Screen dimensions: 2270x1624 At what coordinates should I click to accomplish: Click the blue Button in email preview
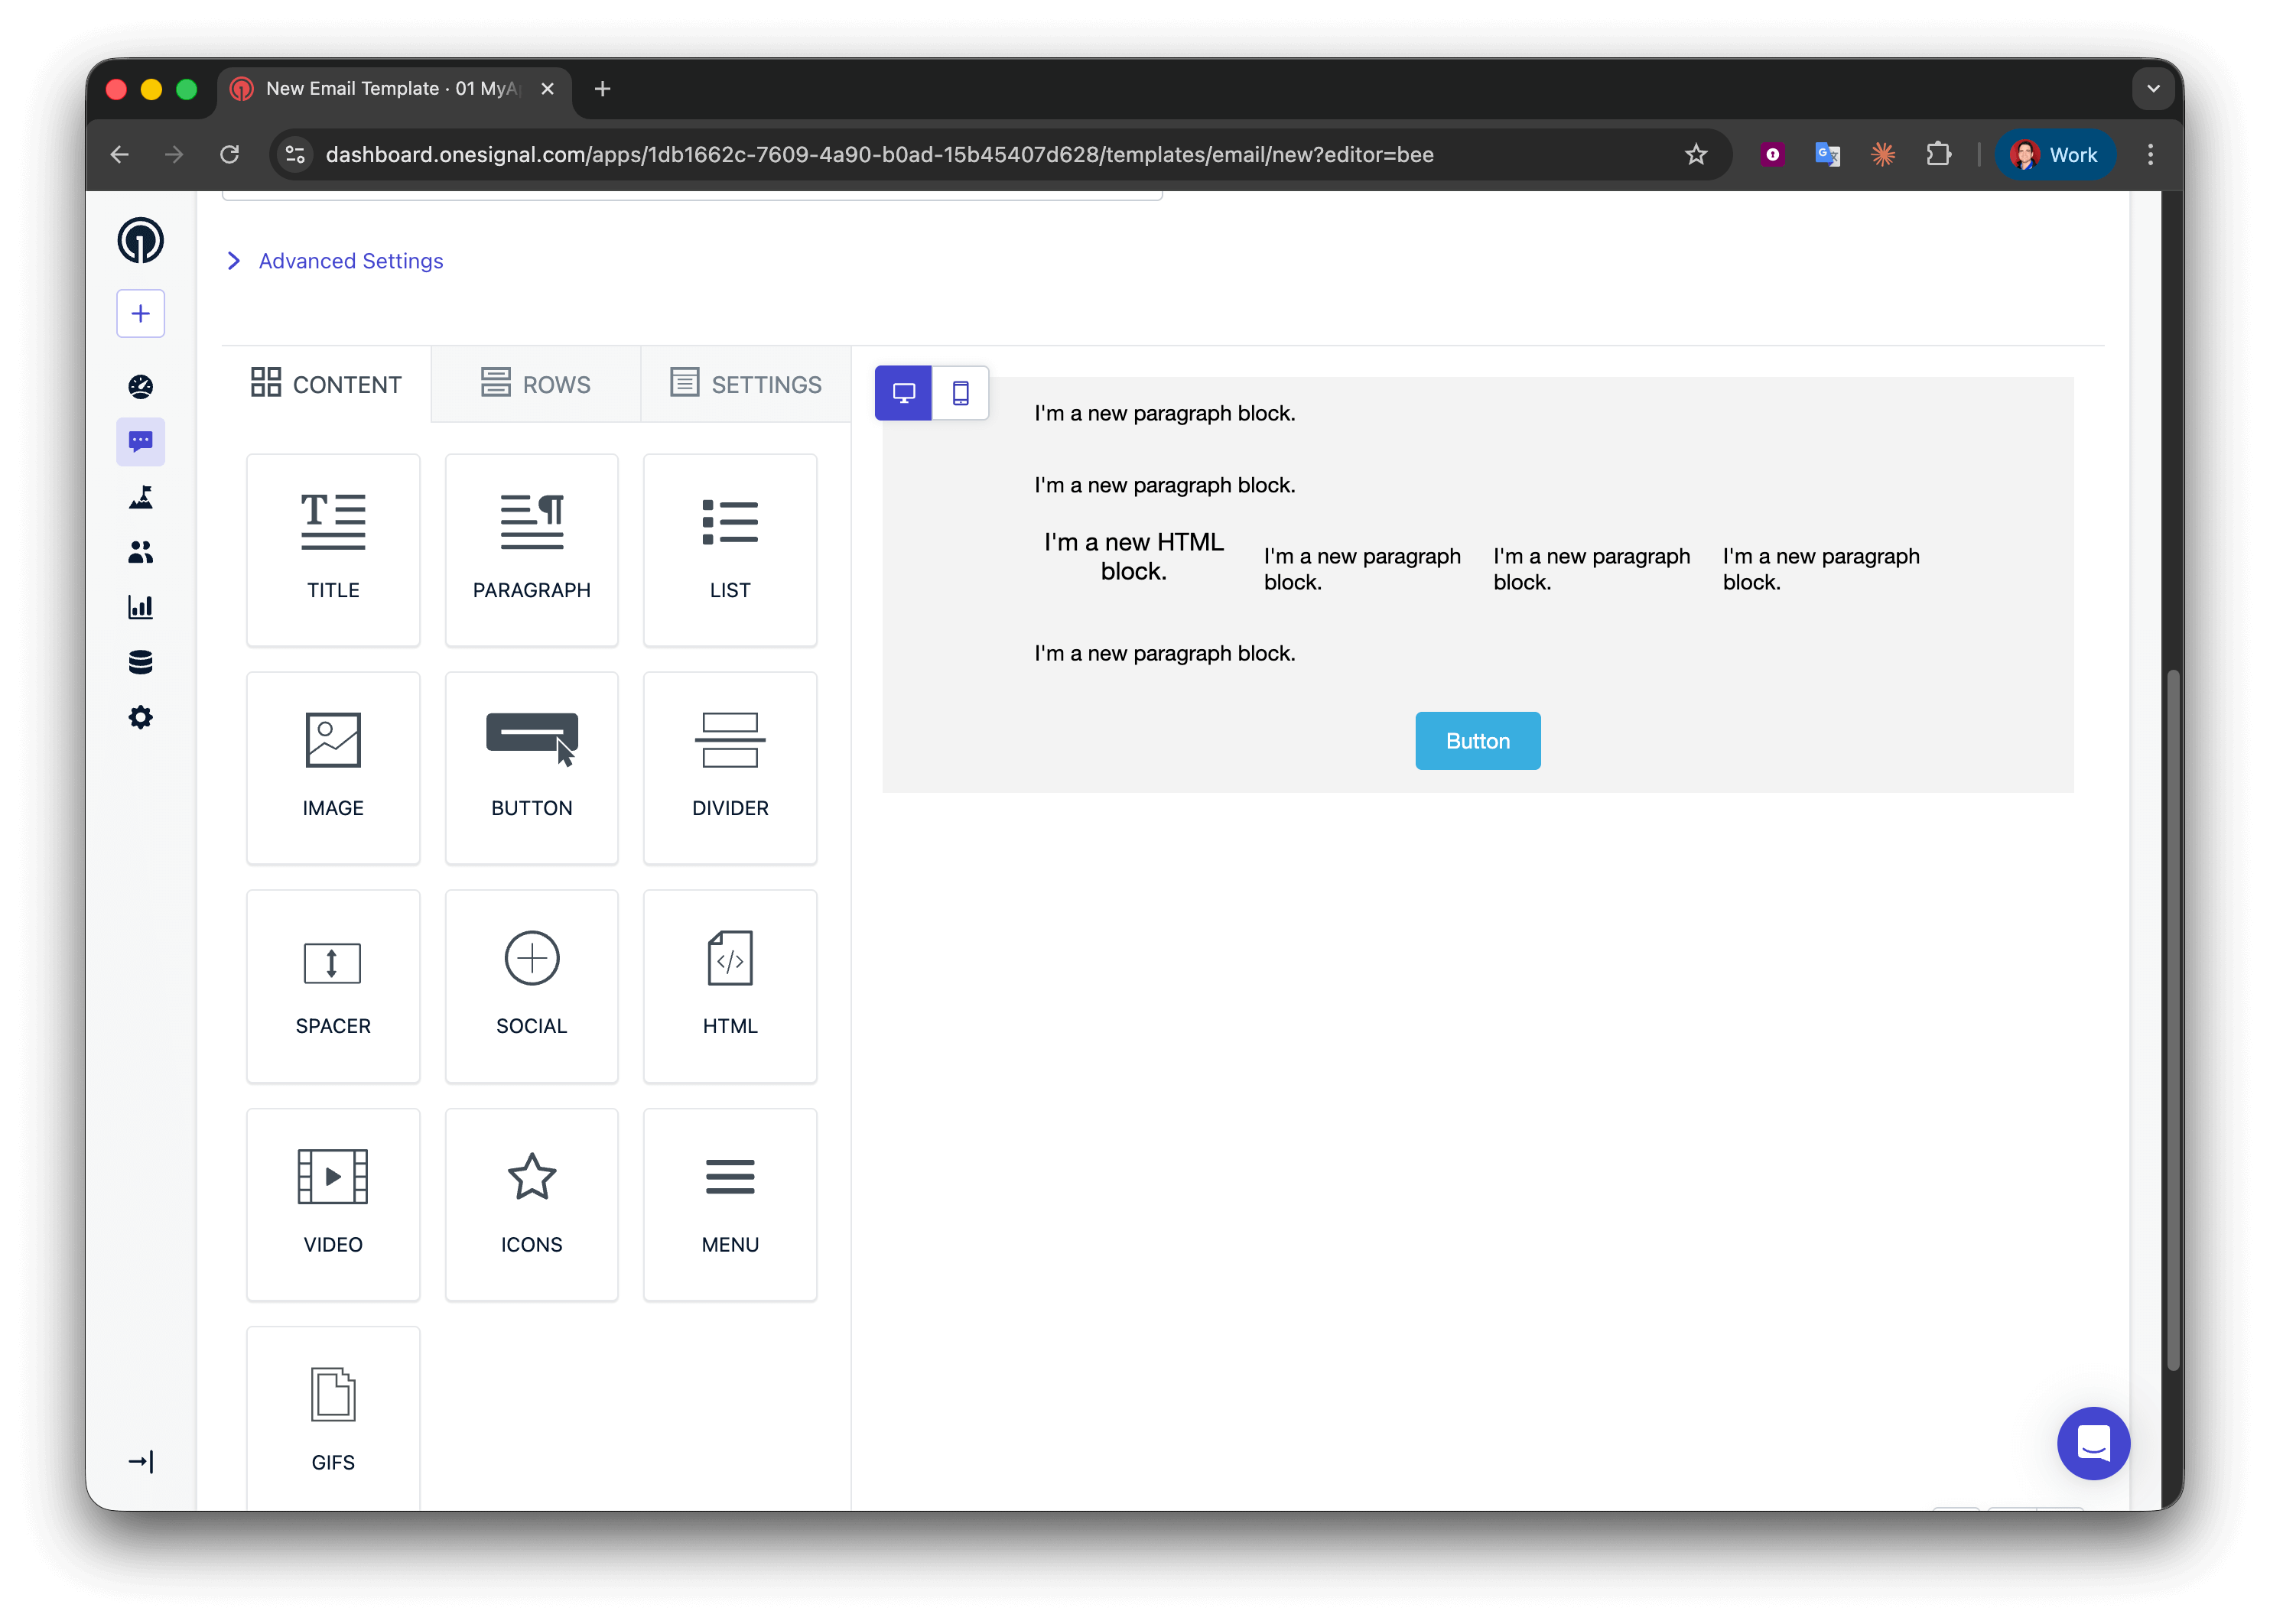(1477, 741)
